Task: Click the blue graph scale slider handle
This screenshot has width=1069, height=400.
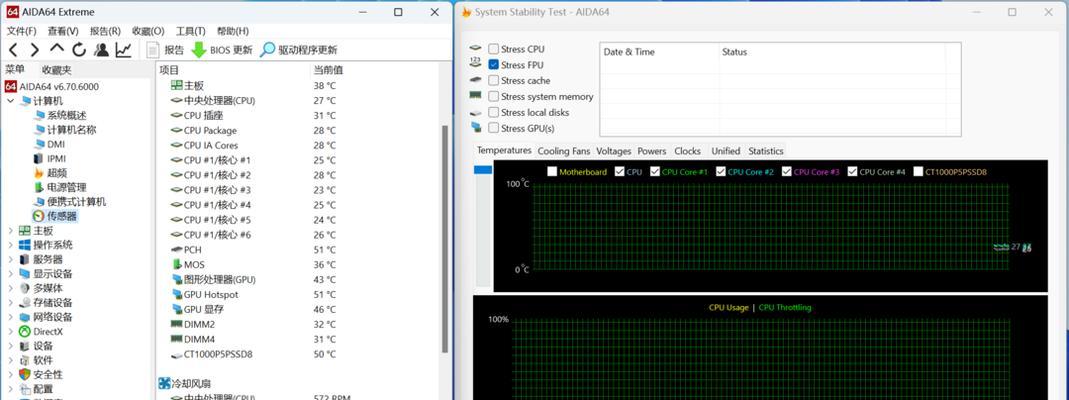Action: 483,170
